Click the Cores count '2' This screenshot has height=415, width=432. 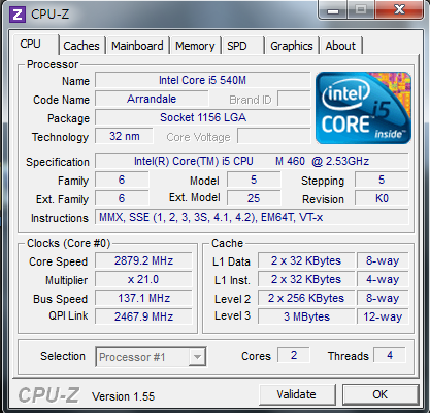(x=293, y=355)
